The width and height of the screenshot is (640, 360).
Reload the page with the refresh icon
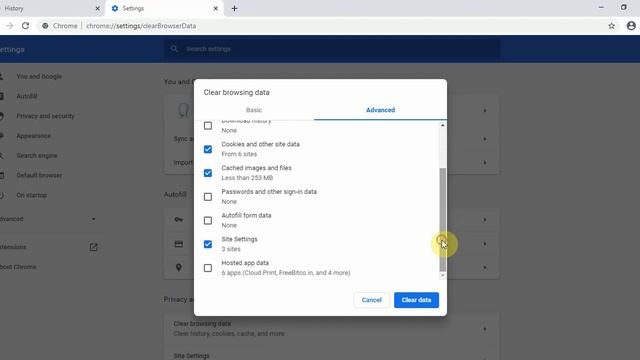click(x=25, y=26)
